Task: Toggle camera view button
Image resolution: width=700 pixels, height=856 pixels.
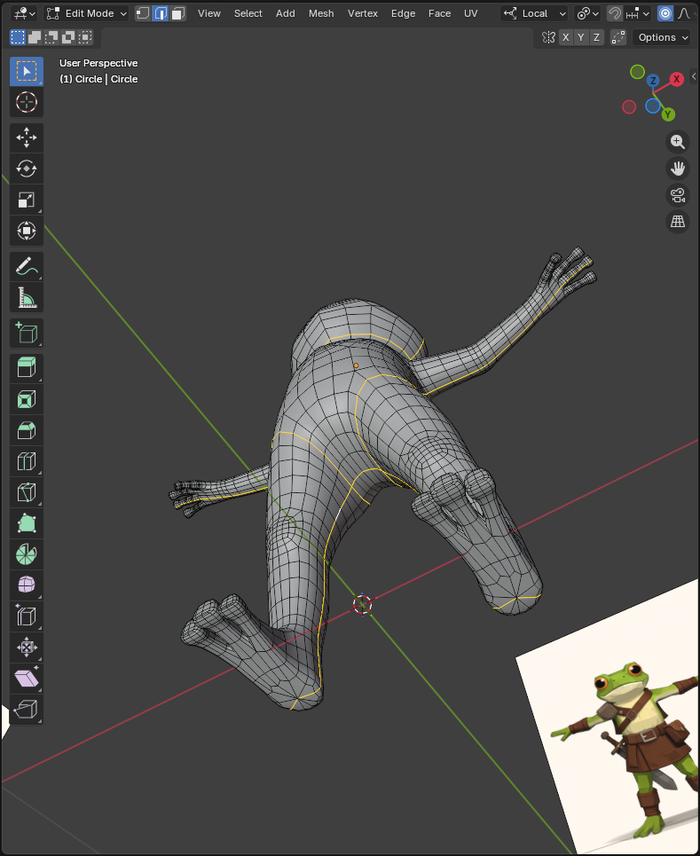Action: [677, 195]
